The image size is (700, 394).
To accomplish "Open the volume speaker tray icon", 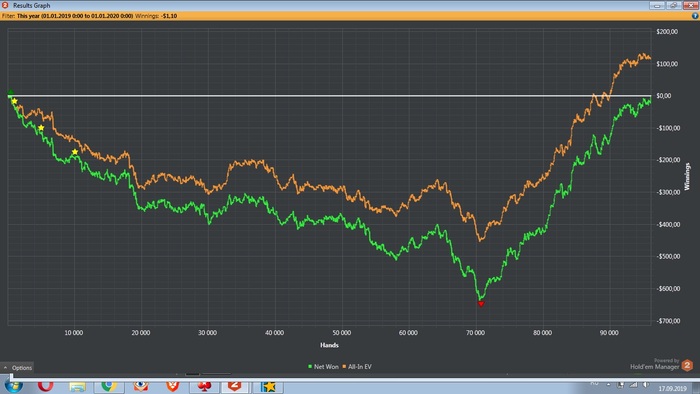I will 646,385.
